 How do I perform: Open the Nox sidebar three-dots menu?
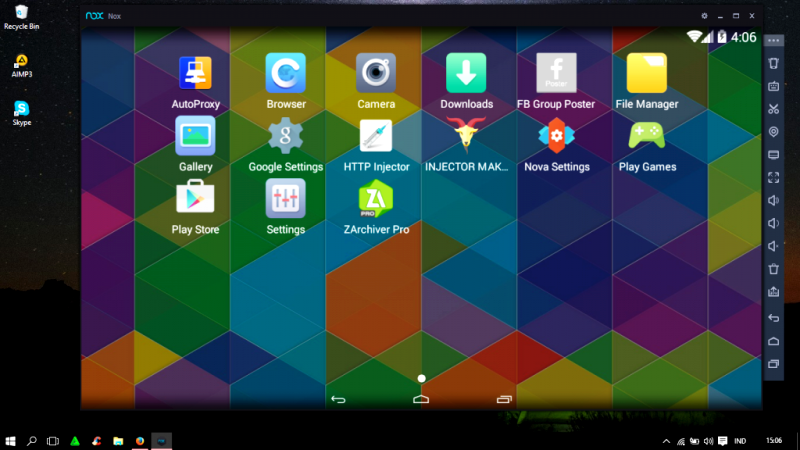point(773,40)
